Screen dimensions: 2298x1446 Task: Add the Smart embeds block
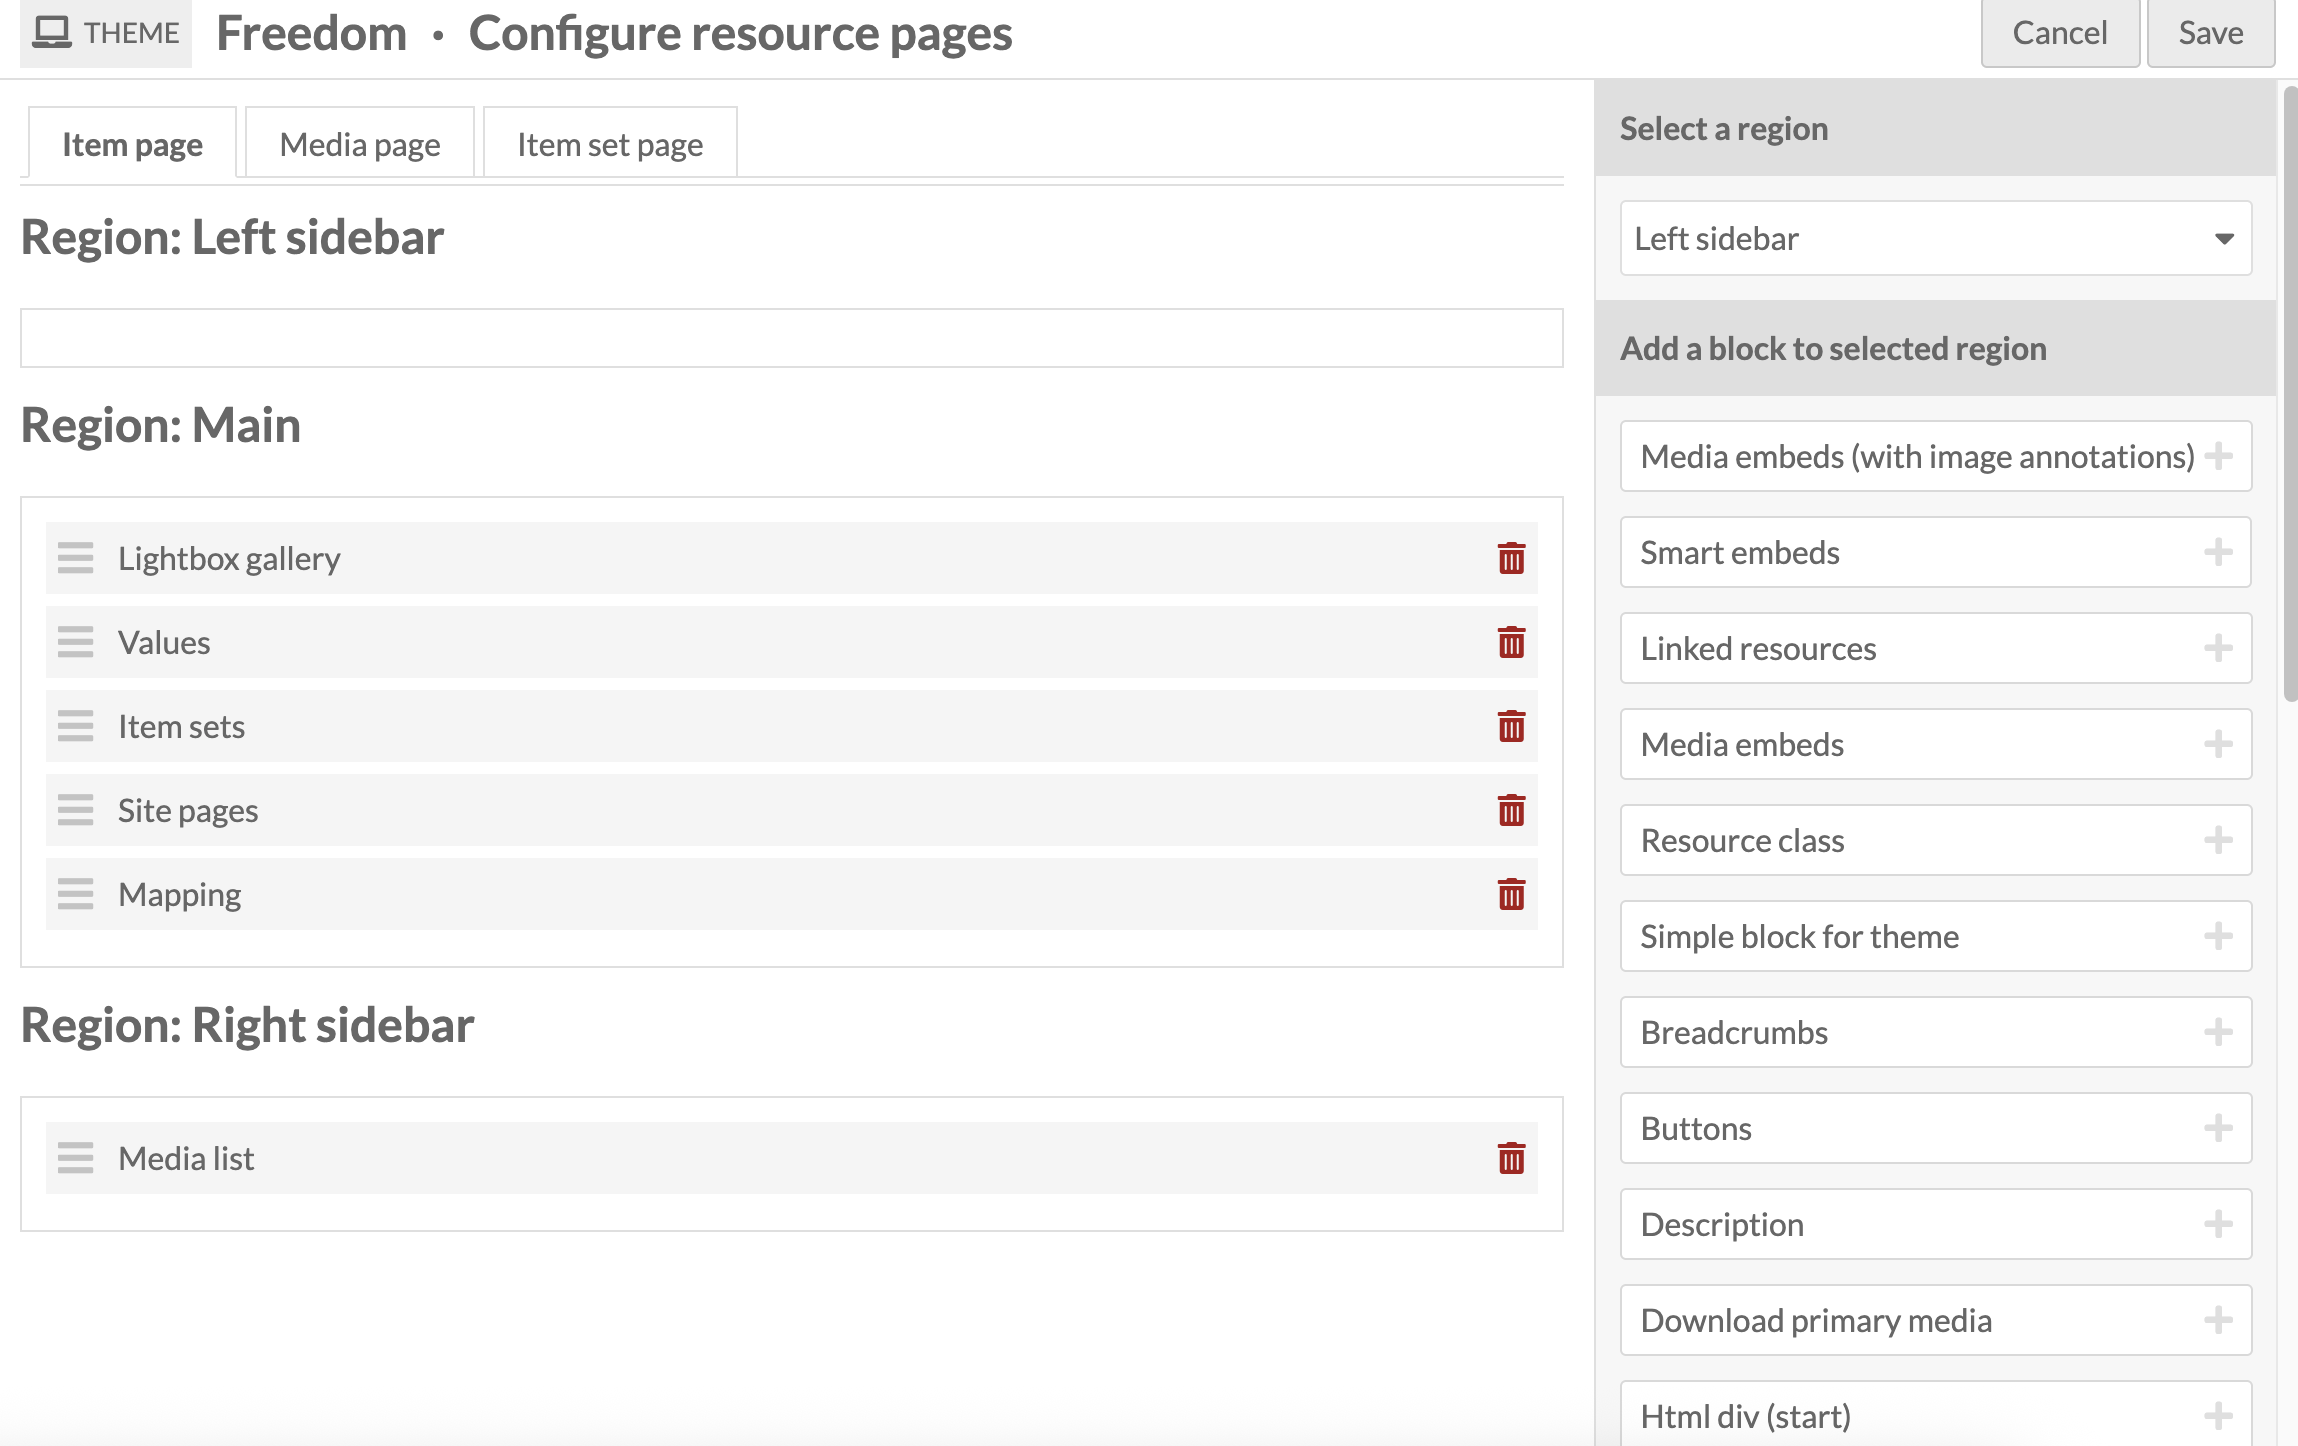click(x=2218, y=552)
